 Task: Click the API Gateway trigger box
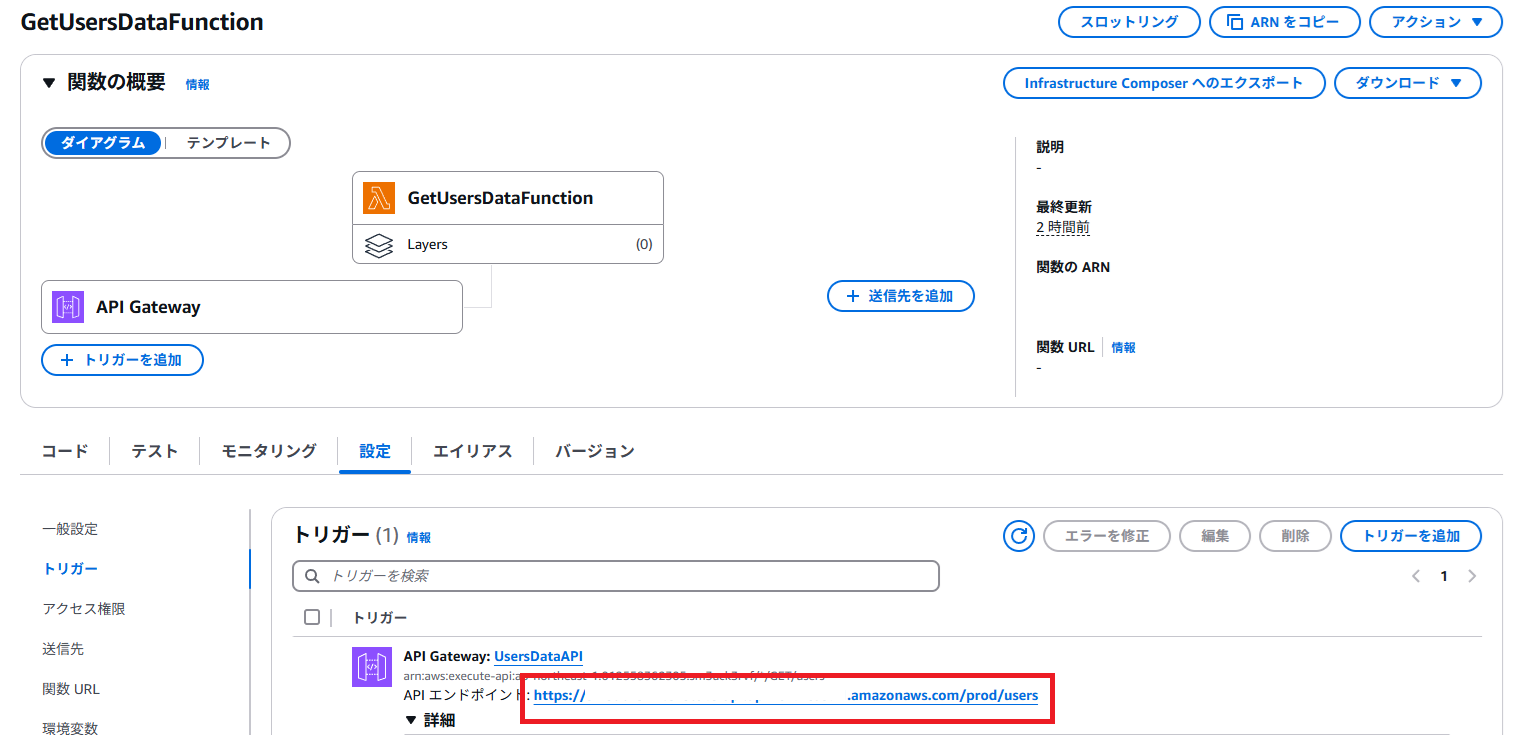tap(252, 307)
